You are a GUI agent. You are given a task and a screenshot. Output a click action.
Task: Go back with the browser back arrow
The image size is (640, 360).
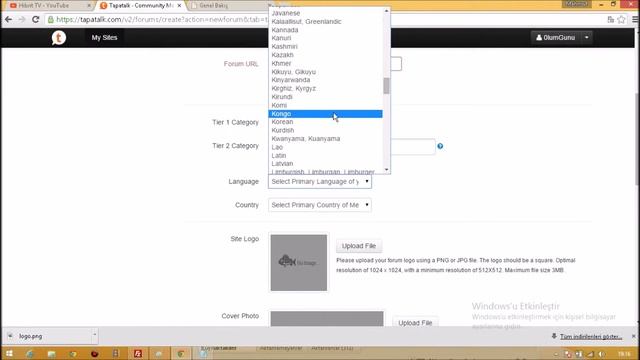8,19
